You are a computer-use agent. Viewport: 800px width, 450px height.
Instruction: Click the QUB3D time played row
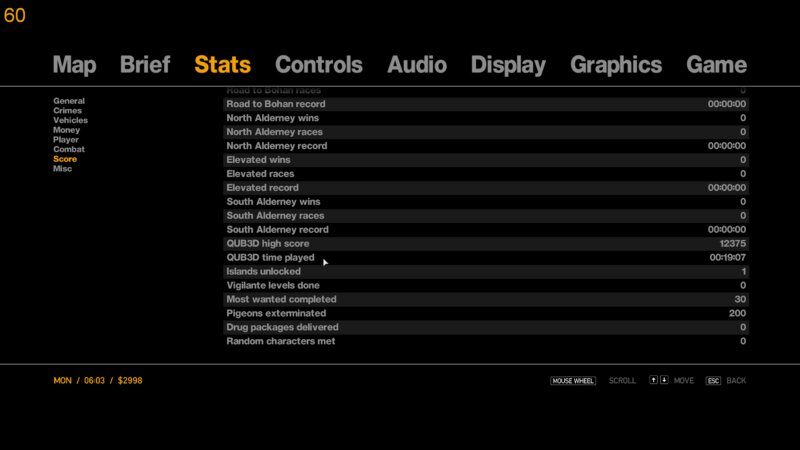(486, 258)
